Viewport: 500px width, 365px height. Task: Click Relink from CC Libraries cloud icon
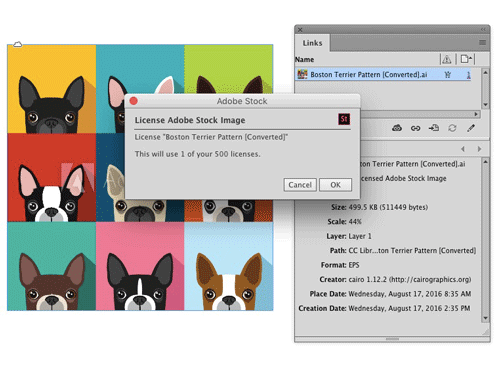point(397,128)
